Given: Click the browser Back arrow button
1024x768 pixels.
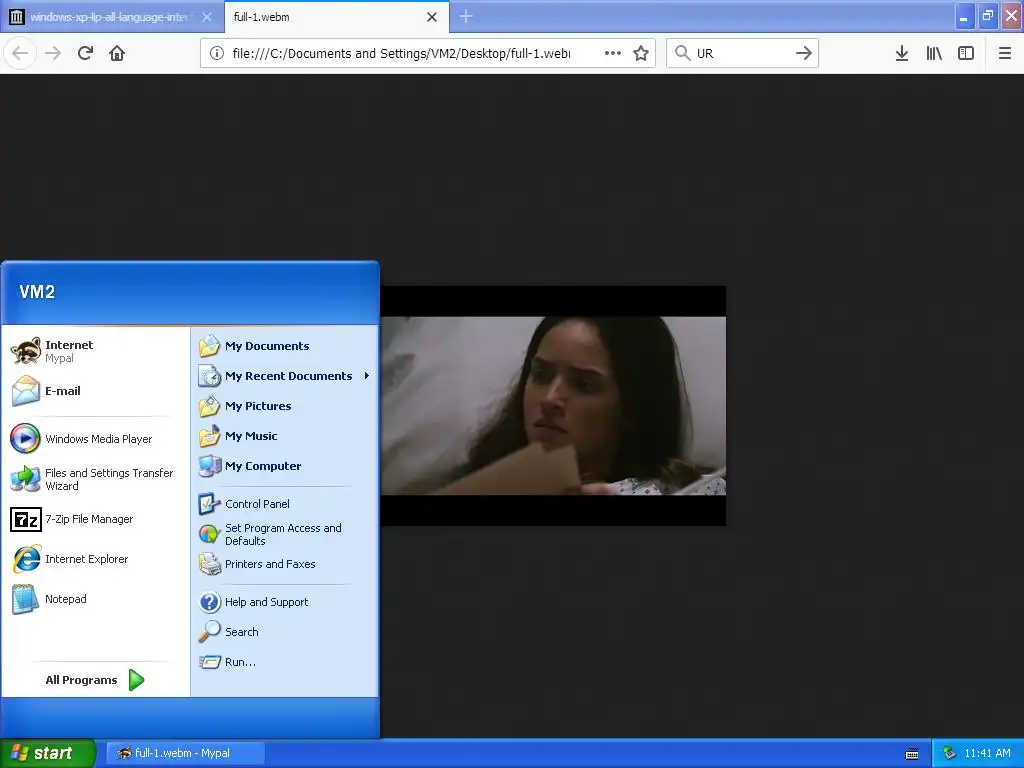Looking at the screenshot, I should [x=20, y=54].
